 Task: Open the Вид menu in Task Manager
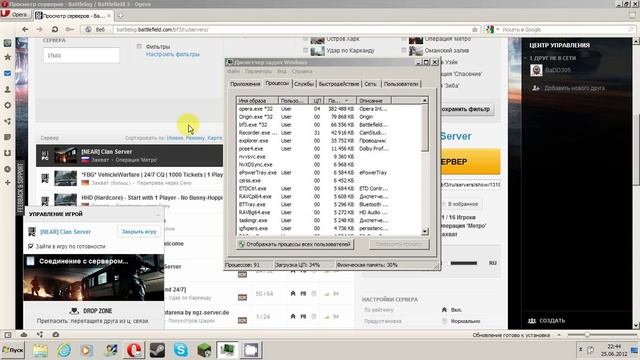[282, 71]
